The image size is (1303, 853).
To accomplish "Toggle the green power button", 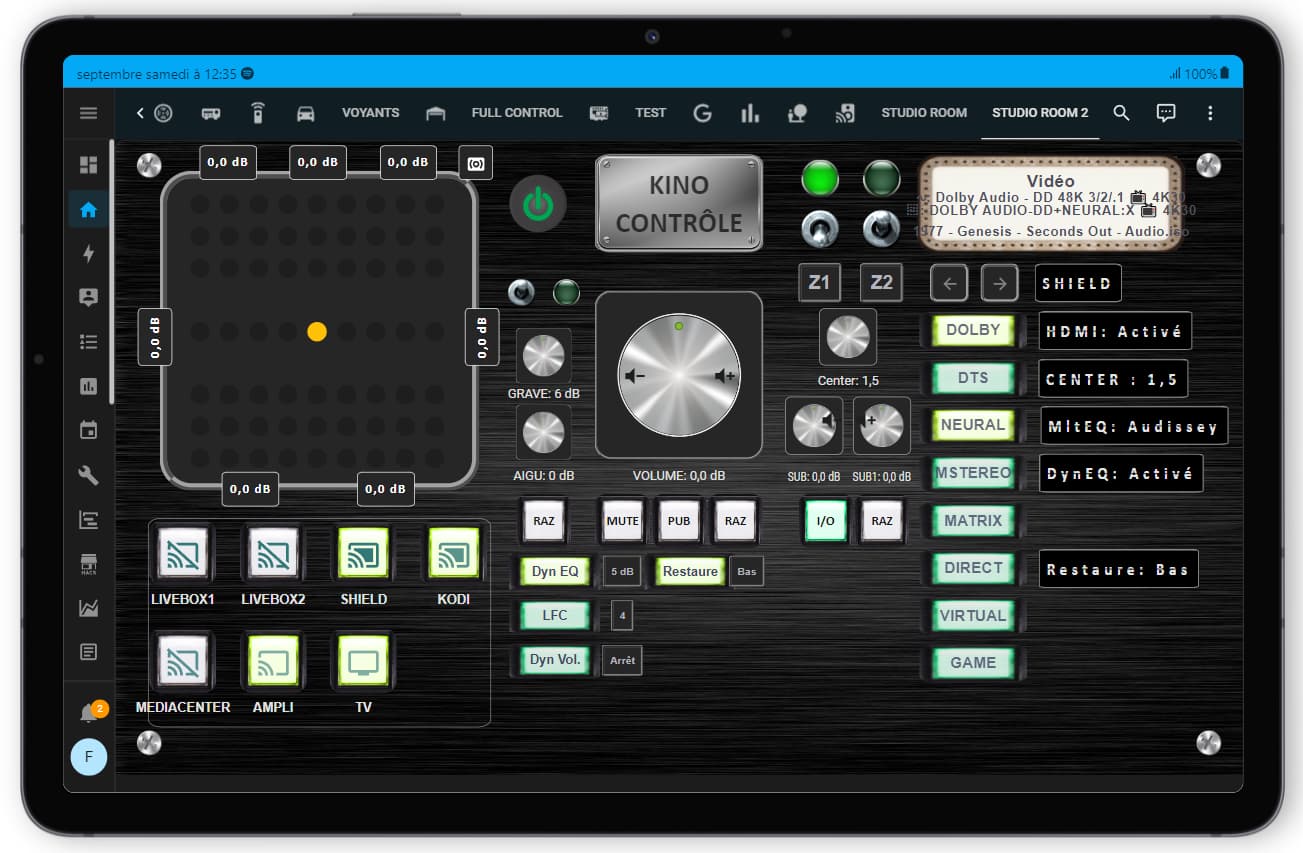I will [x=538, y=204].
